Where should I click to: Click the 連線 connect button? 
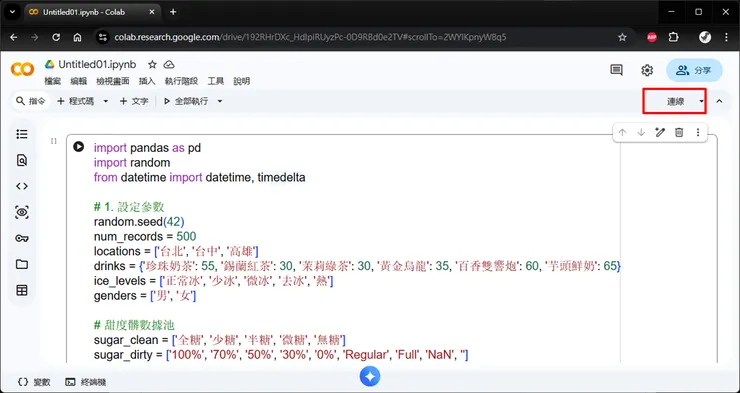click(675, 101)
